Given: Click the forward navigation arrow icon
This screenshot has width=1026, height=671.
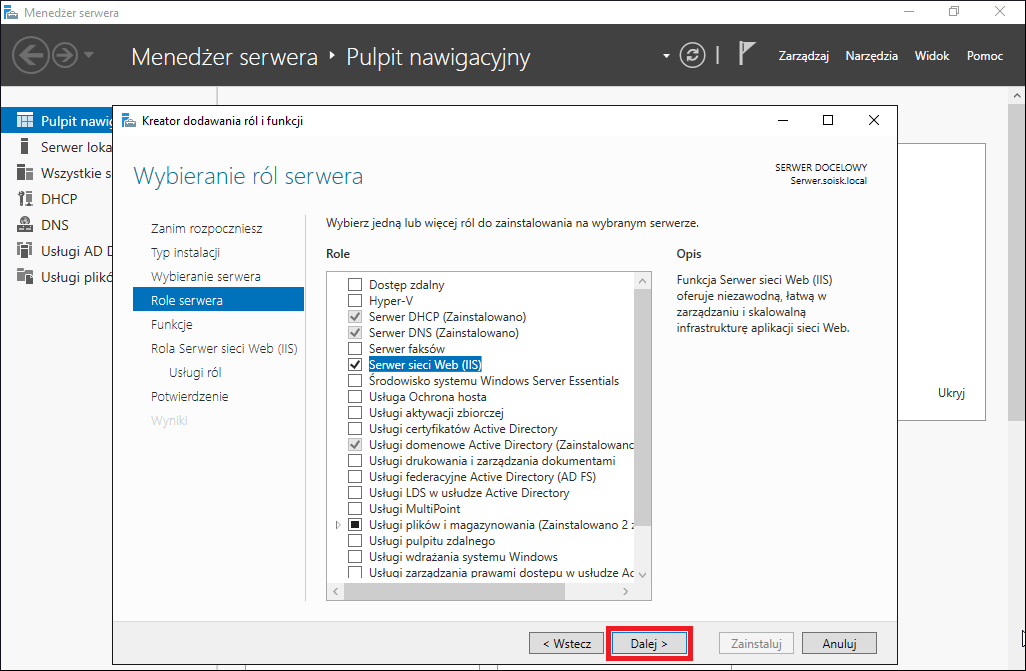Looking at the screenshot, I should 65,55.
